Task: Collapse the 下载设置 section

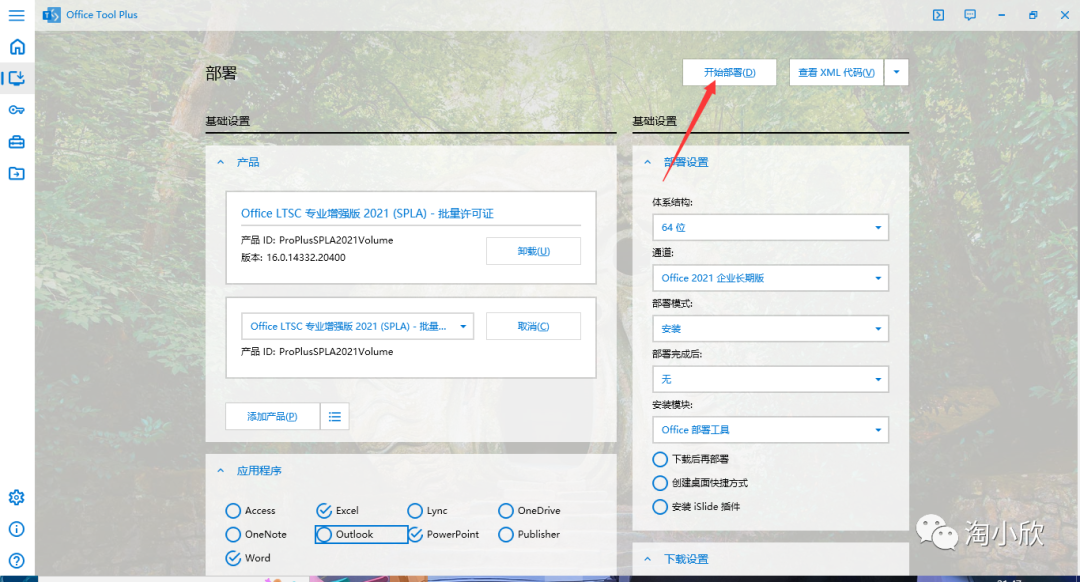Action: [647, 559]
